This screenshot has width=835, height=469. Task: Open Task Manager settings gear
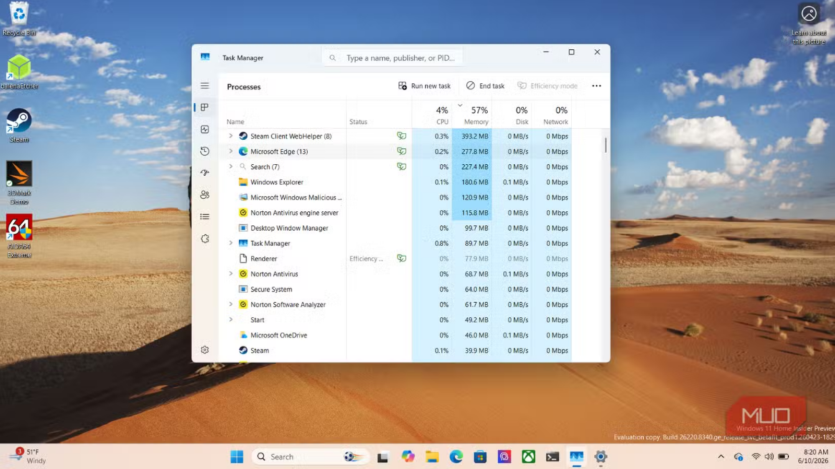coord(204,350)
